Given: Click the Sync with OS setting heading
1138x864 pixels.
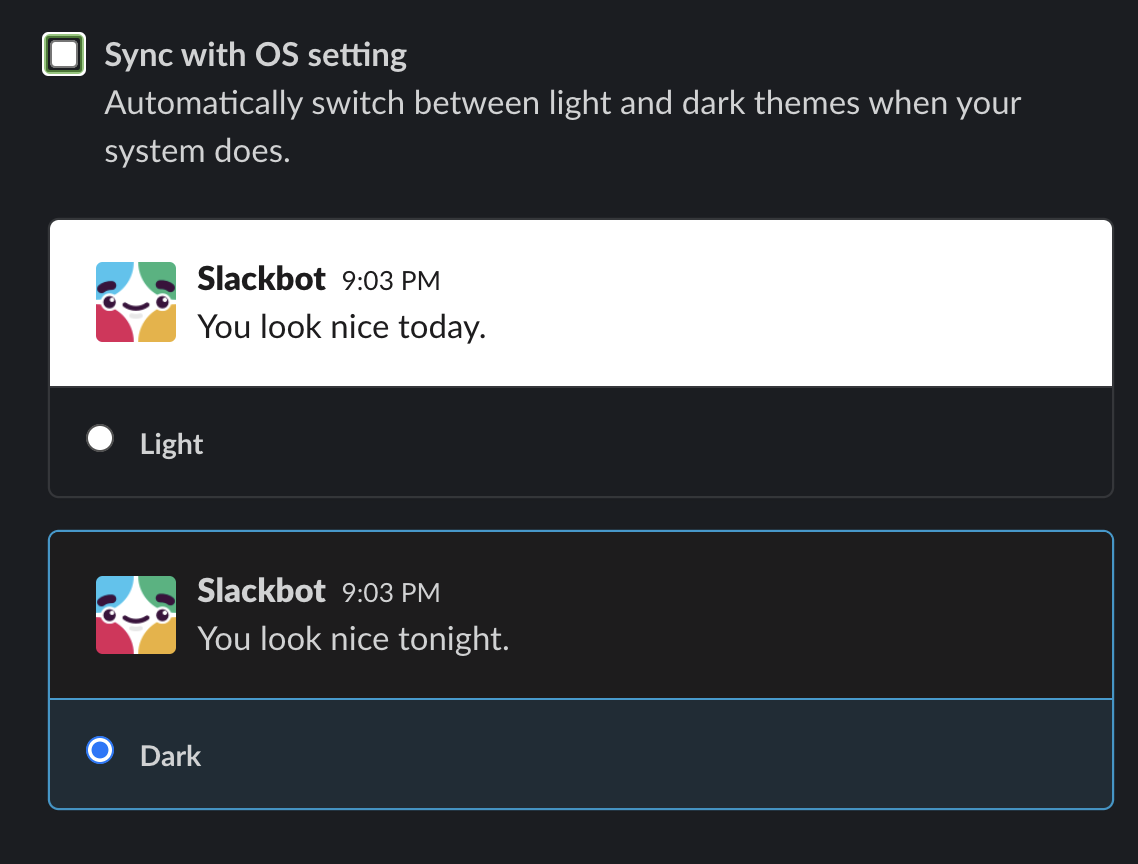Looking at the screenshot, I should click(254, 54).
